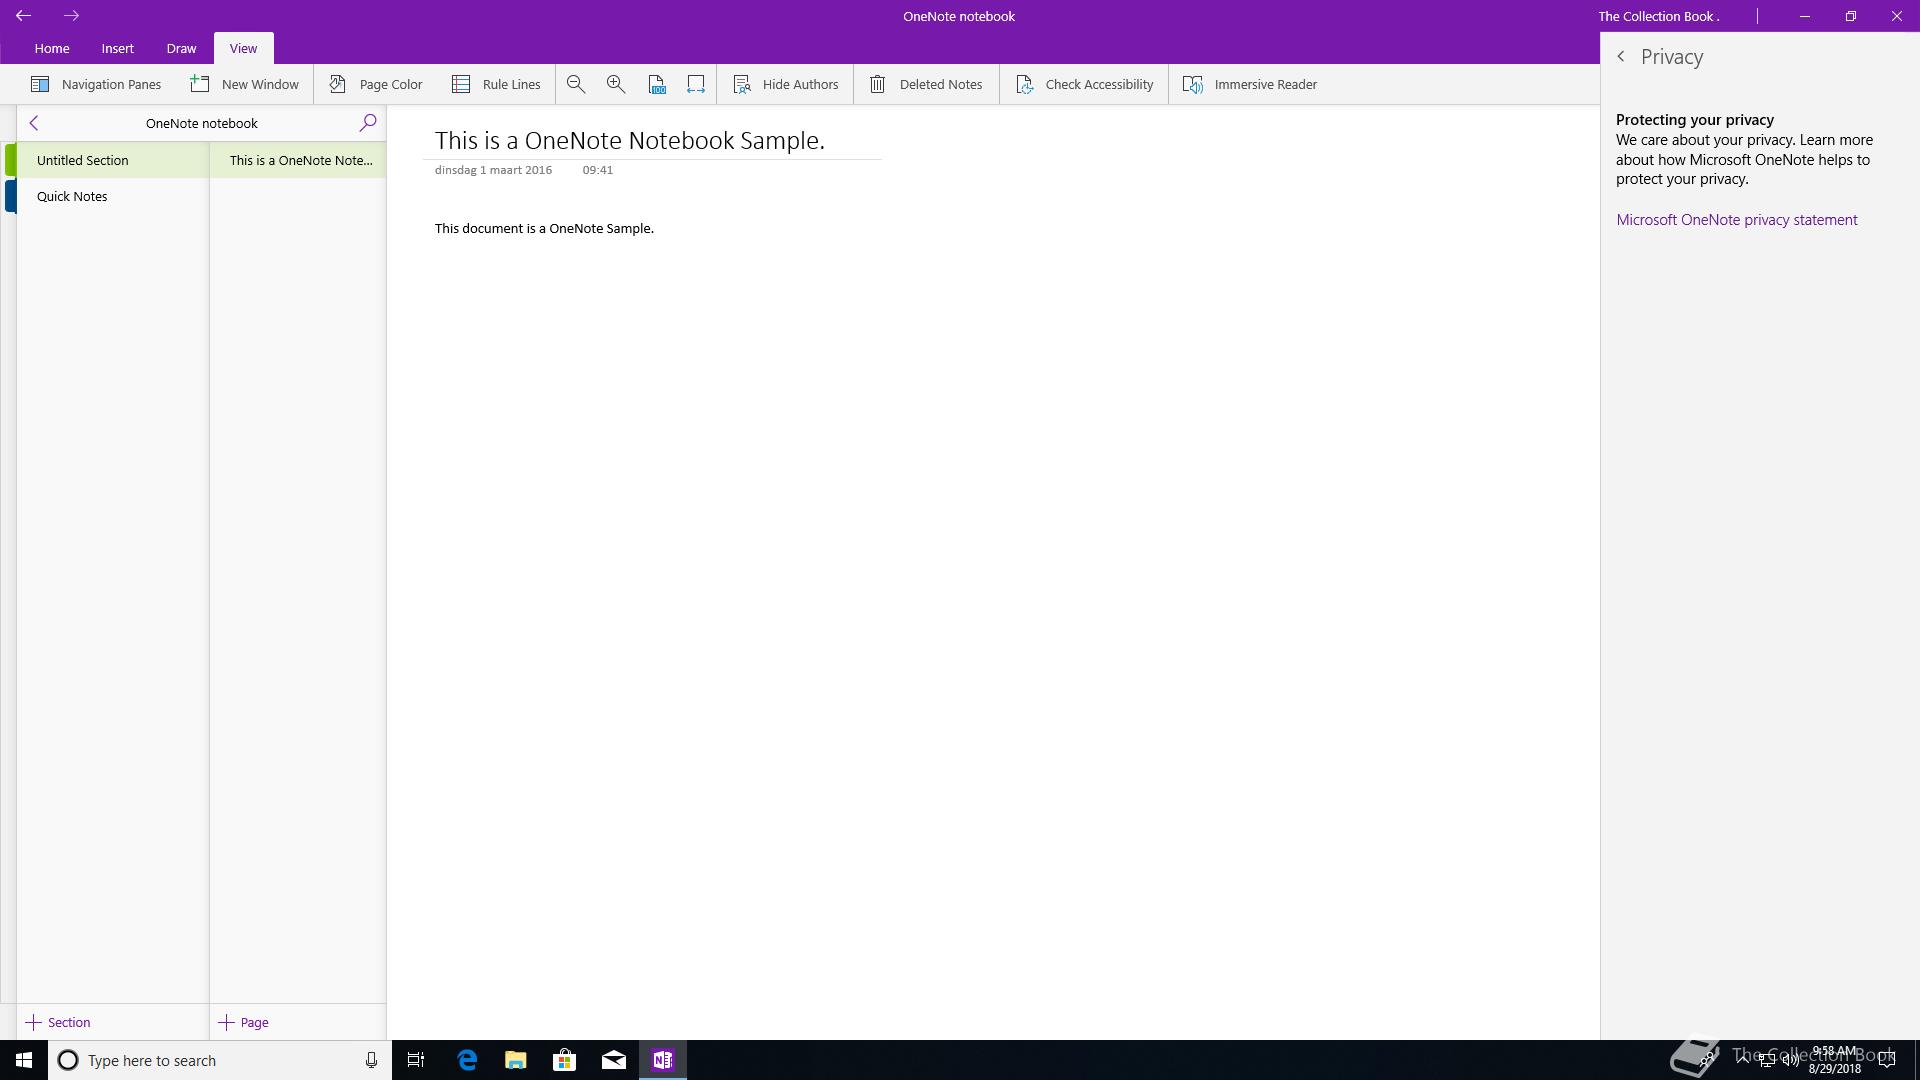Add a new Page
1920x1080 pixels.
244,1022
